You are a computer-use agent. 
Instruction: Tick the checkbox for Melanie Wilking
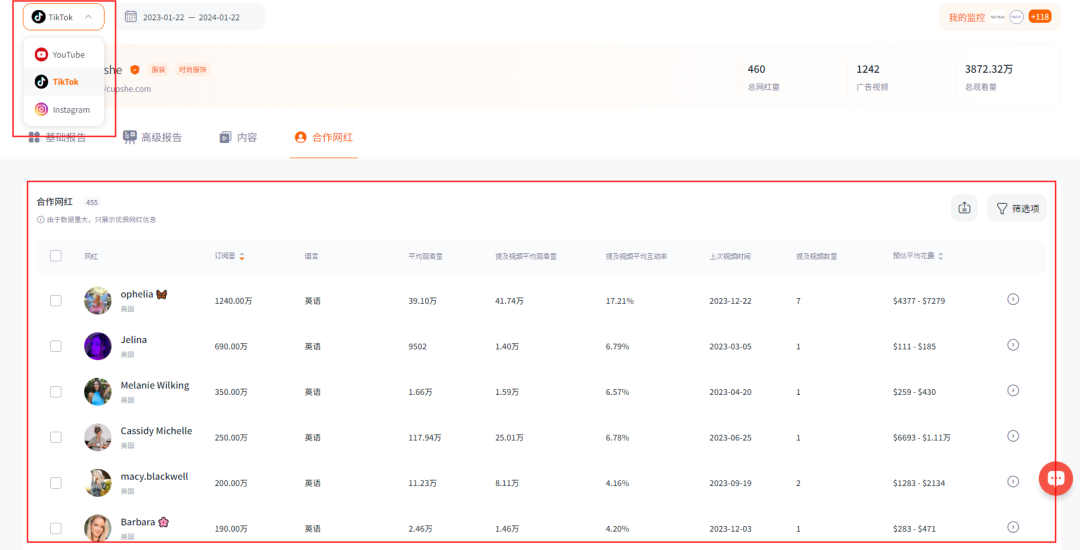pos(56,392)
